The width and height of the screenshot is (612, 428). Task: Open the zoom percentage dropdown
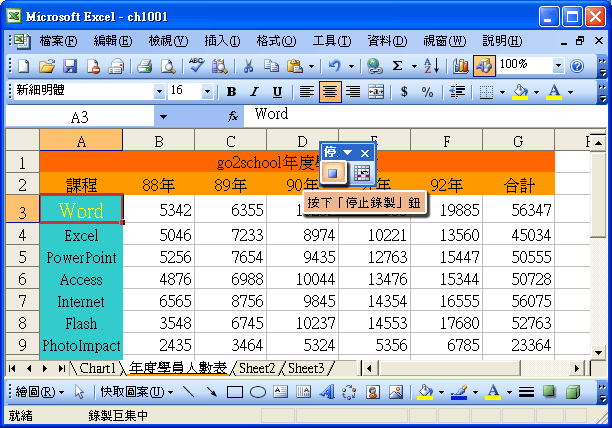pyautogui.click(x=558, y=66)
